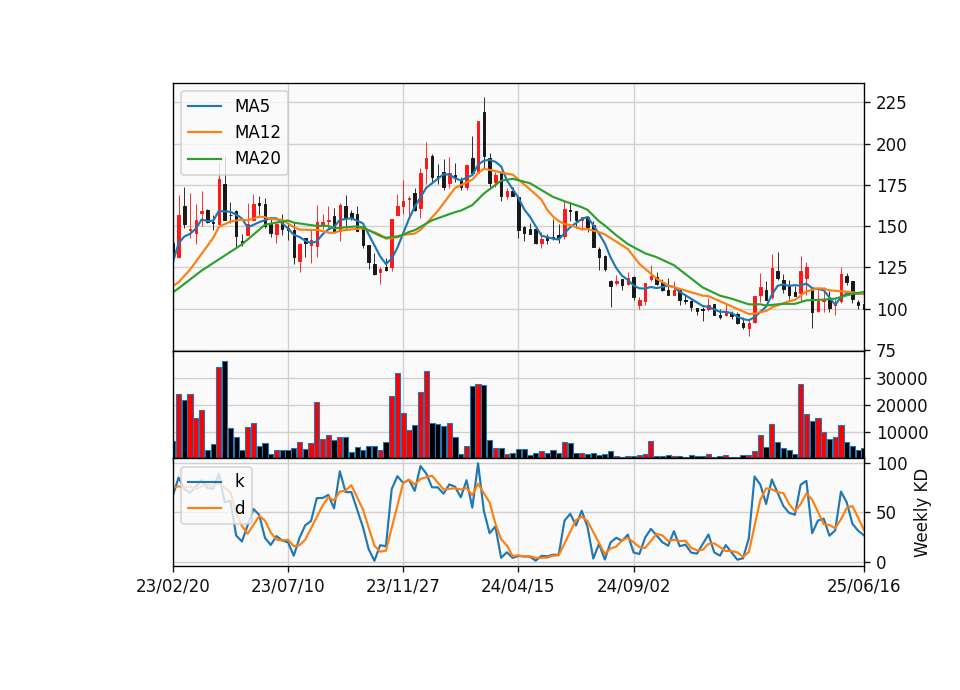
Task: Click the 25/06/16 date axis label
Action: pyautogui.click(x=864, y=586)
